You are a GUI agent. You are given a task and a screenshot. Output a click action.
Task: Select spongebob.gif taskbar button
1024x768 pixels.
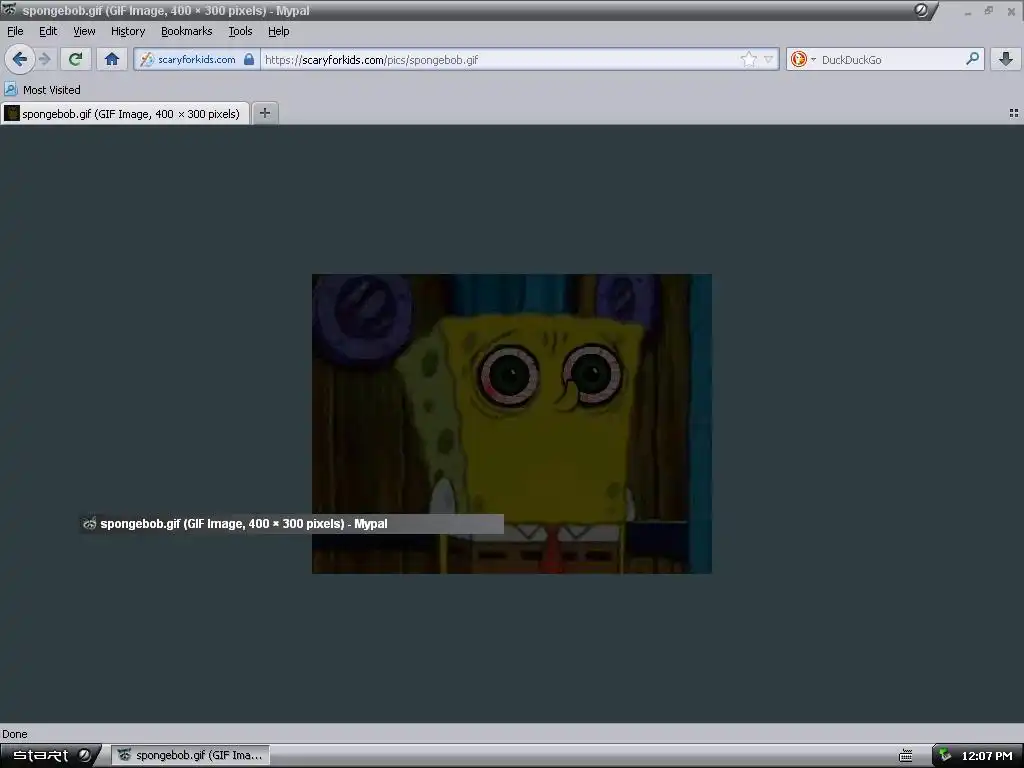coord(190,756)
